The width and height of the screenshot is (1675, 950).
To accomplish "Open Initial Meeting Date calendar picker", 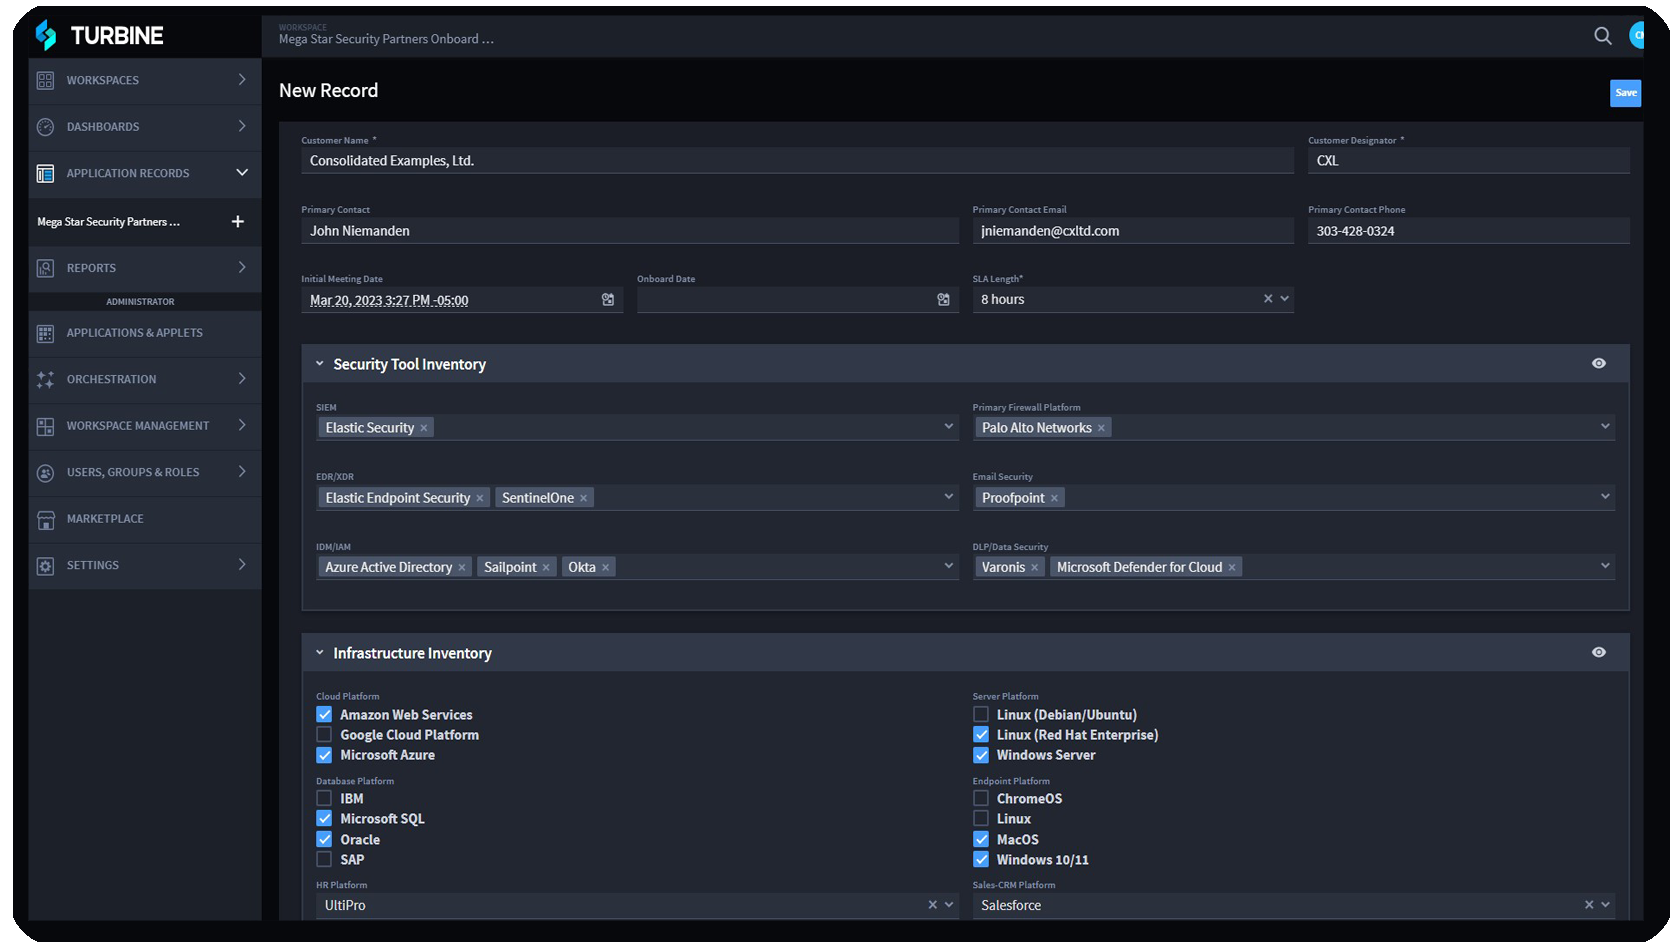I will 608,299.
